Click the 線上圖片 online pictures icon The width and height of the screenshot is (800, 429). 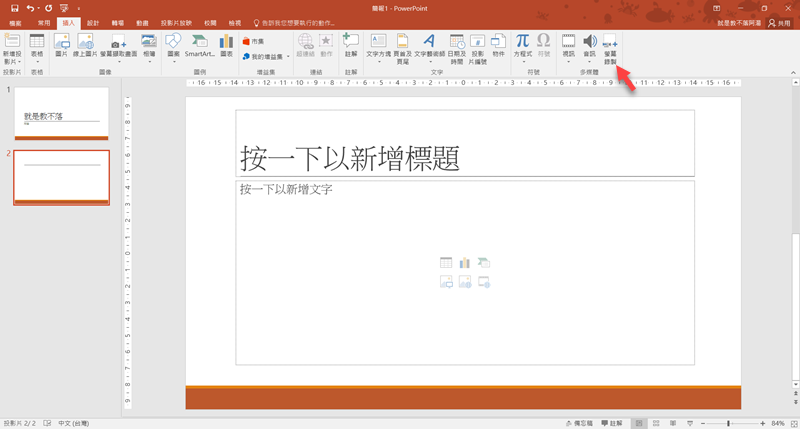[x=85, y=46]
